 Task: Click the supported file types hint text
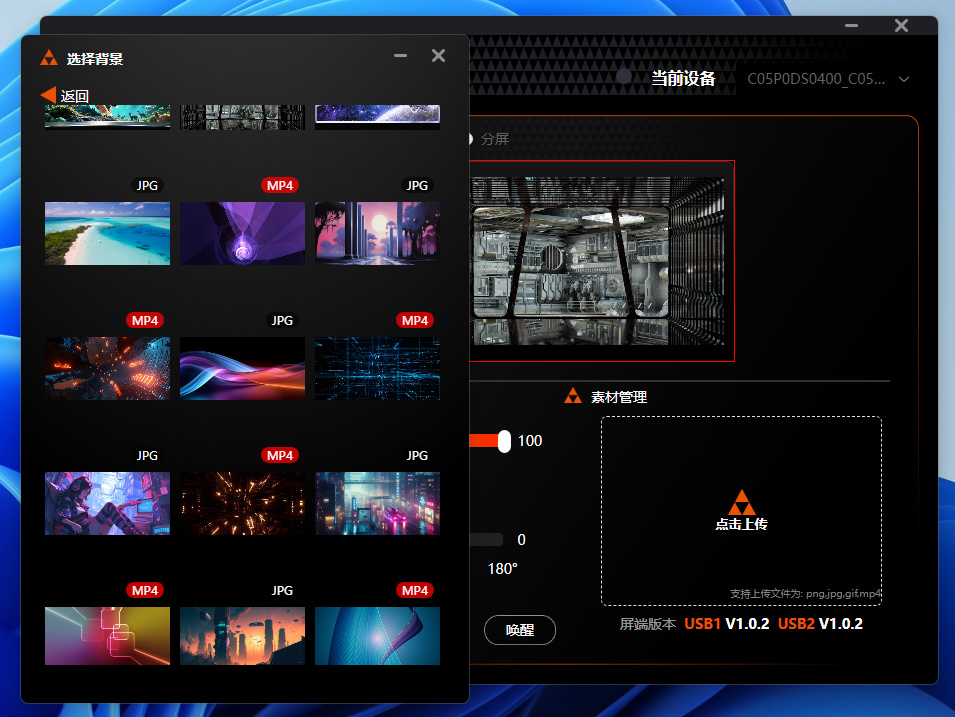805,593
